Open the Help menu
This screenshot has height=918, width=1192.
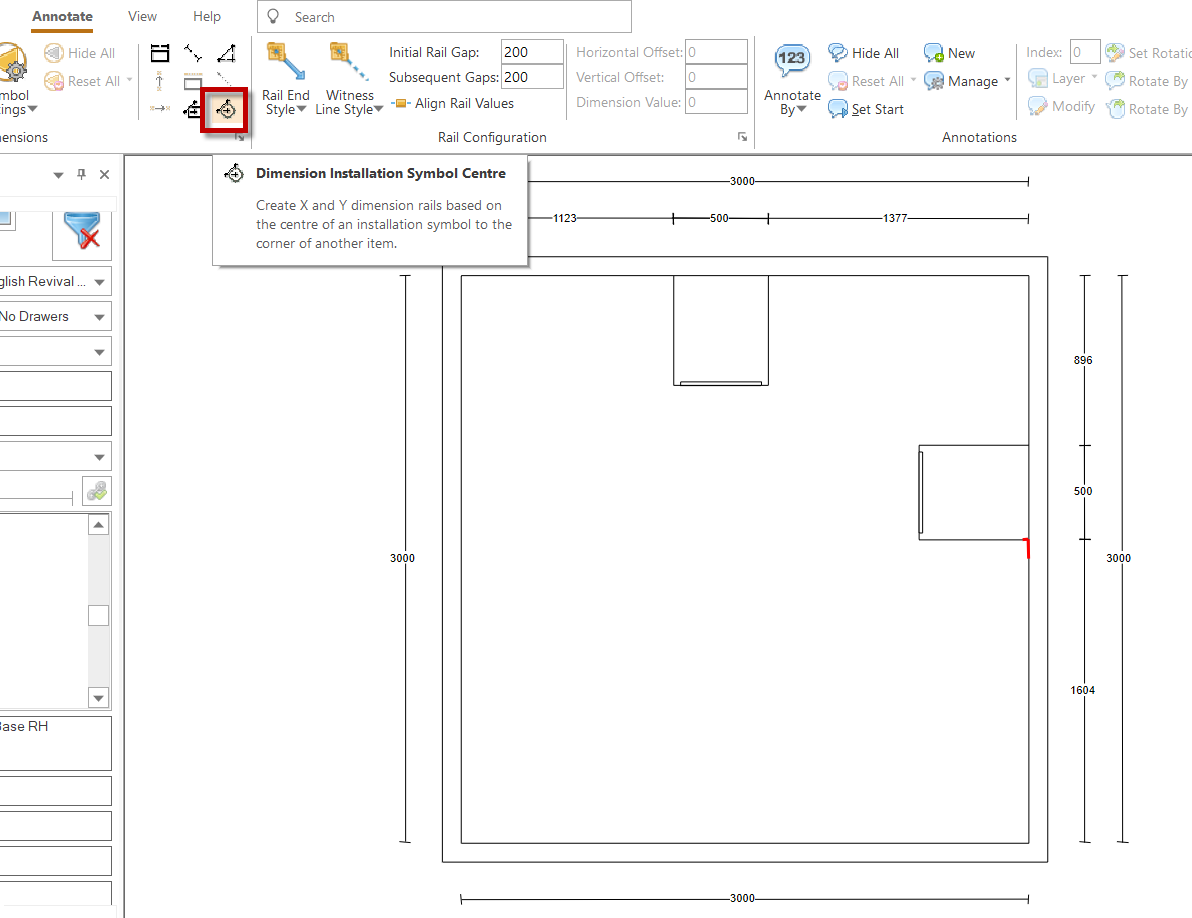pos(207,16)
